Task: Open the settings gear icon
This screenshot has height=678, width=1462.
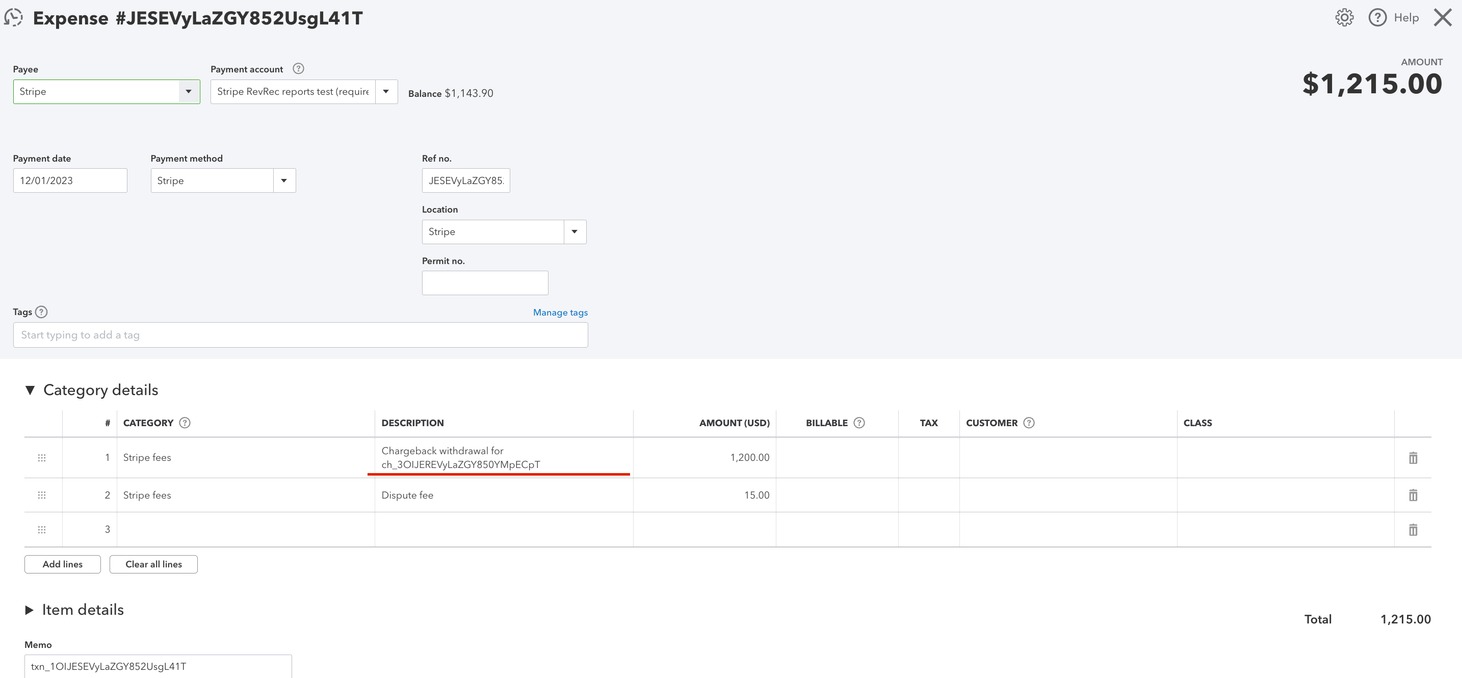Action: [x=1344, y=17]
